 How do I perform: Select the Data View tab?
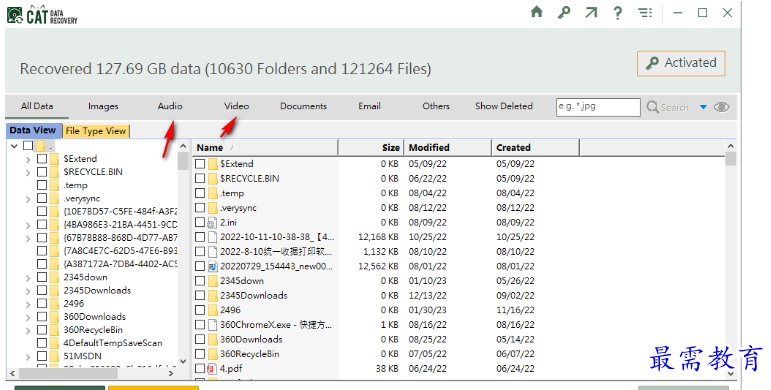coord(33,130)
